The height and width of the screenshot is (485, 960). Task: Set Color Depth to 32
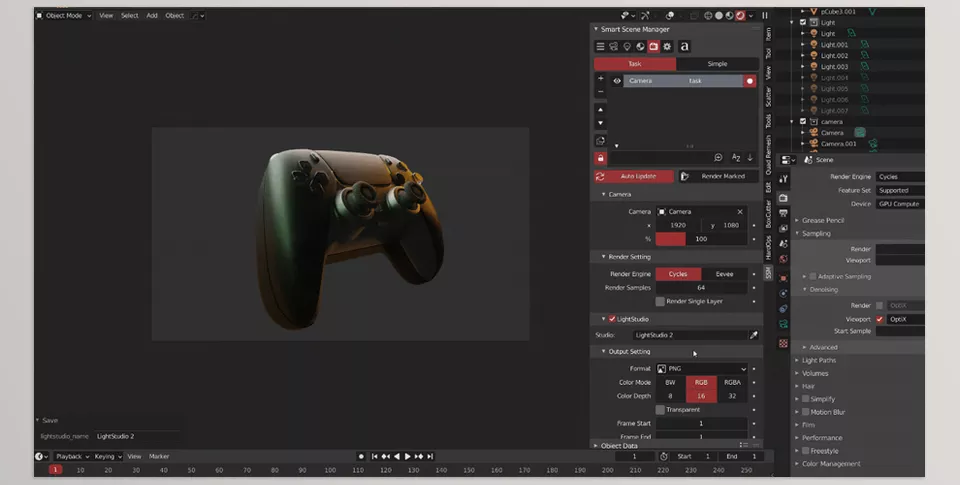coord(732,396)
